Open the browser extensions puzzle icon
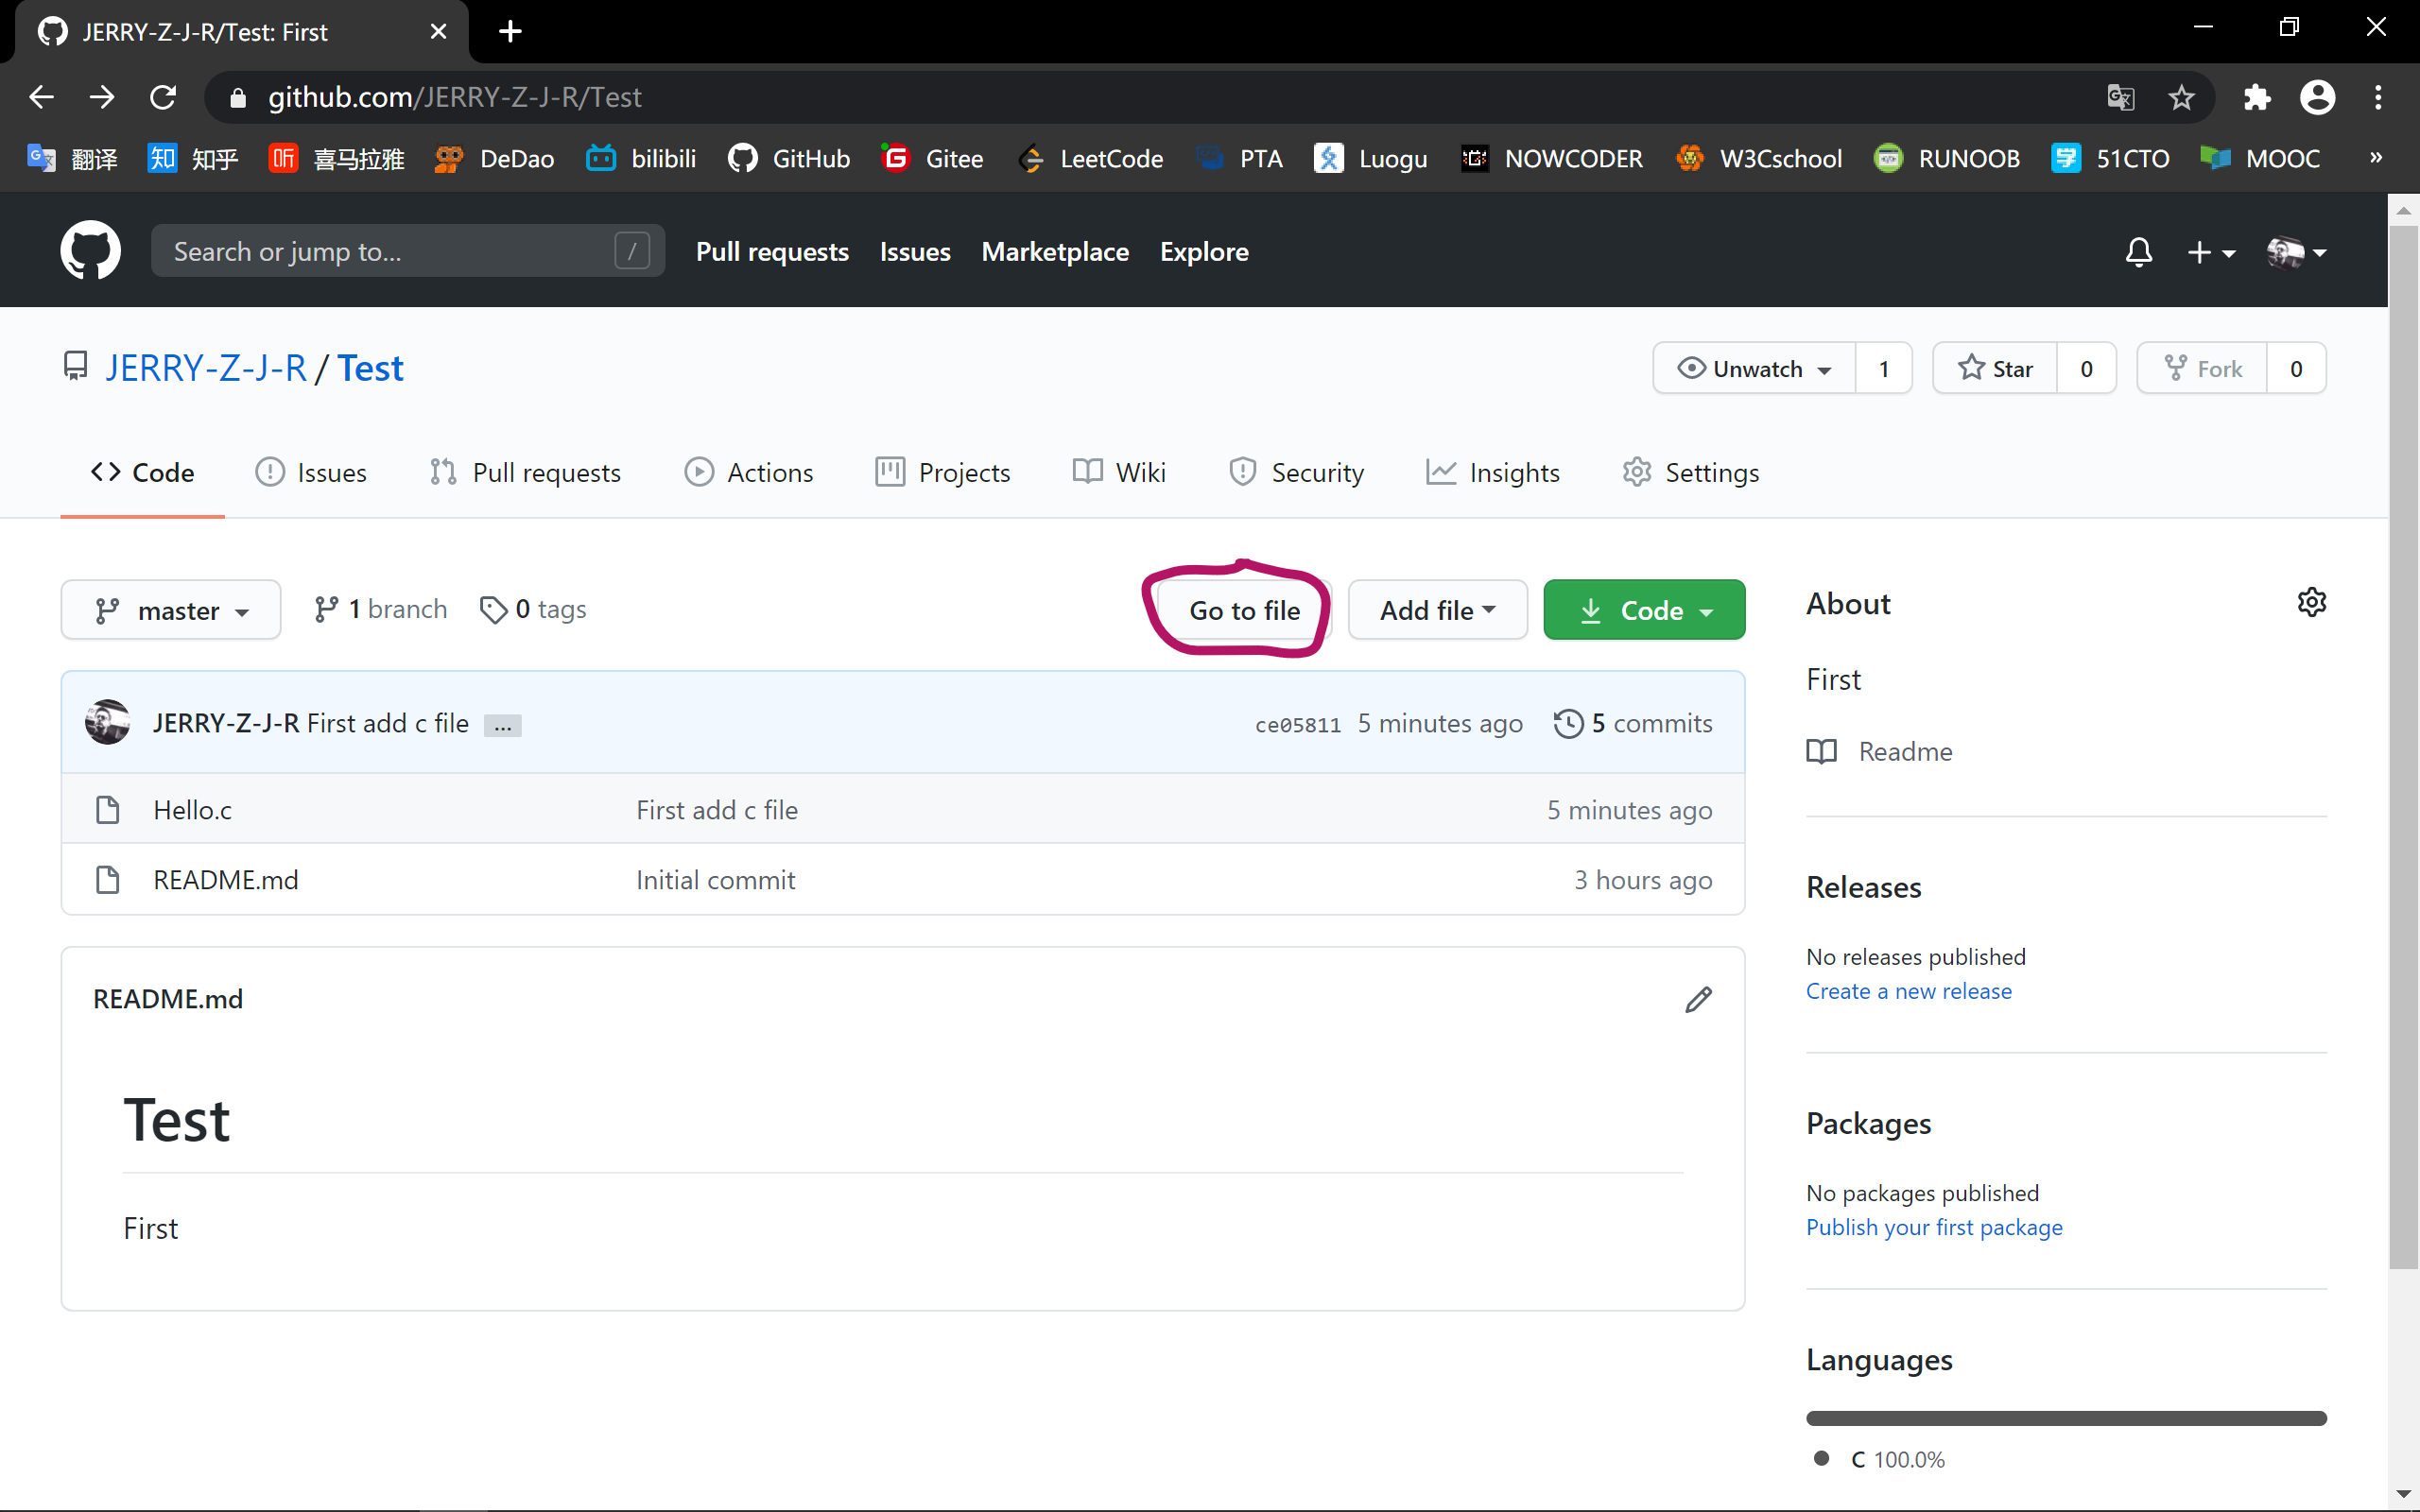 coord(2257,97)
